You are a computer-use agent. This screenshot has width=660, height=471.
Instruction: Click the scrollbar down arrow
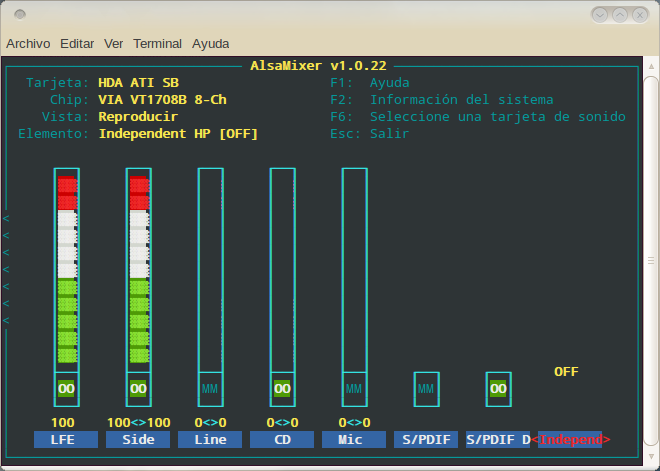point(651,457)
